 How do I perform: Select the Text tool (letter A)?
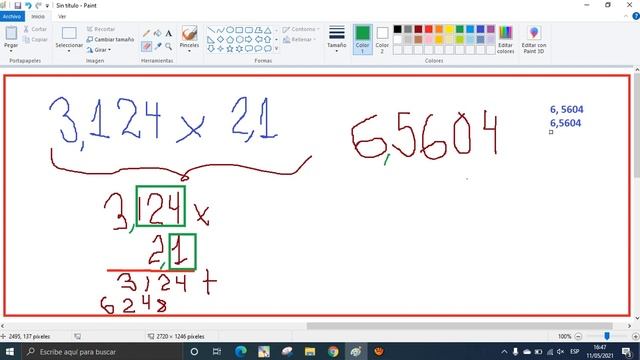(169, 33)
